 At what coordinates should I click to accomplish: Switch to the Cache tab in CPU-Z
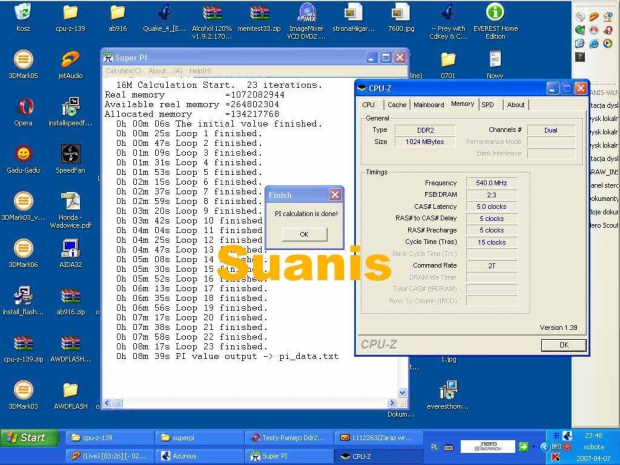click(397, 105)
